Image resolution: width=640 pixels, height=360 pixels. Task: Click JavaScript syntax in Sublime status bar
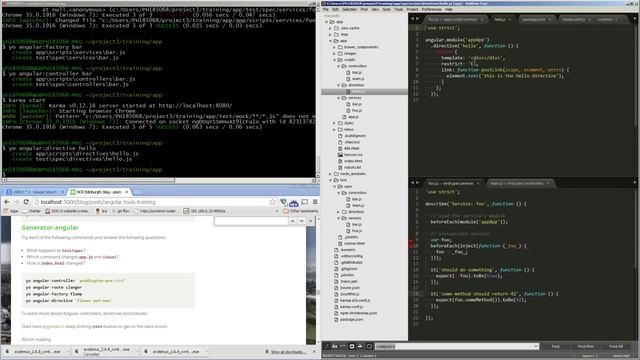coord(621,356)
